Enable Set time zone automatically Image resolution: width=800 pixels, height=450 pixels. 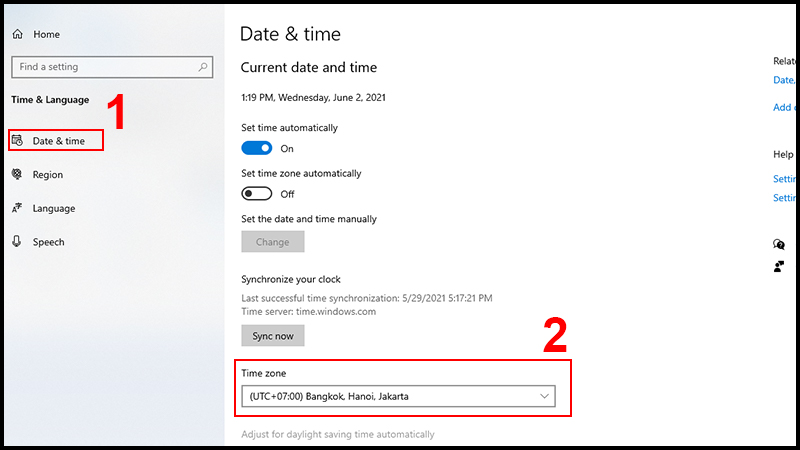coord(257,193)
